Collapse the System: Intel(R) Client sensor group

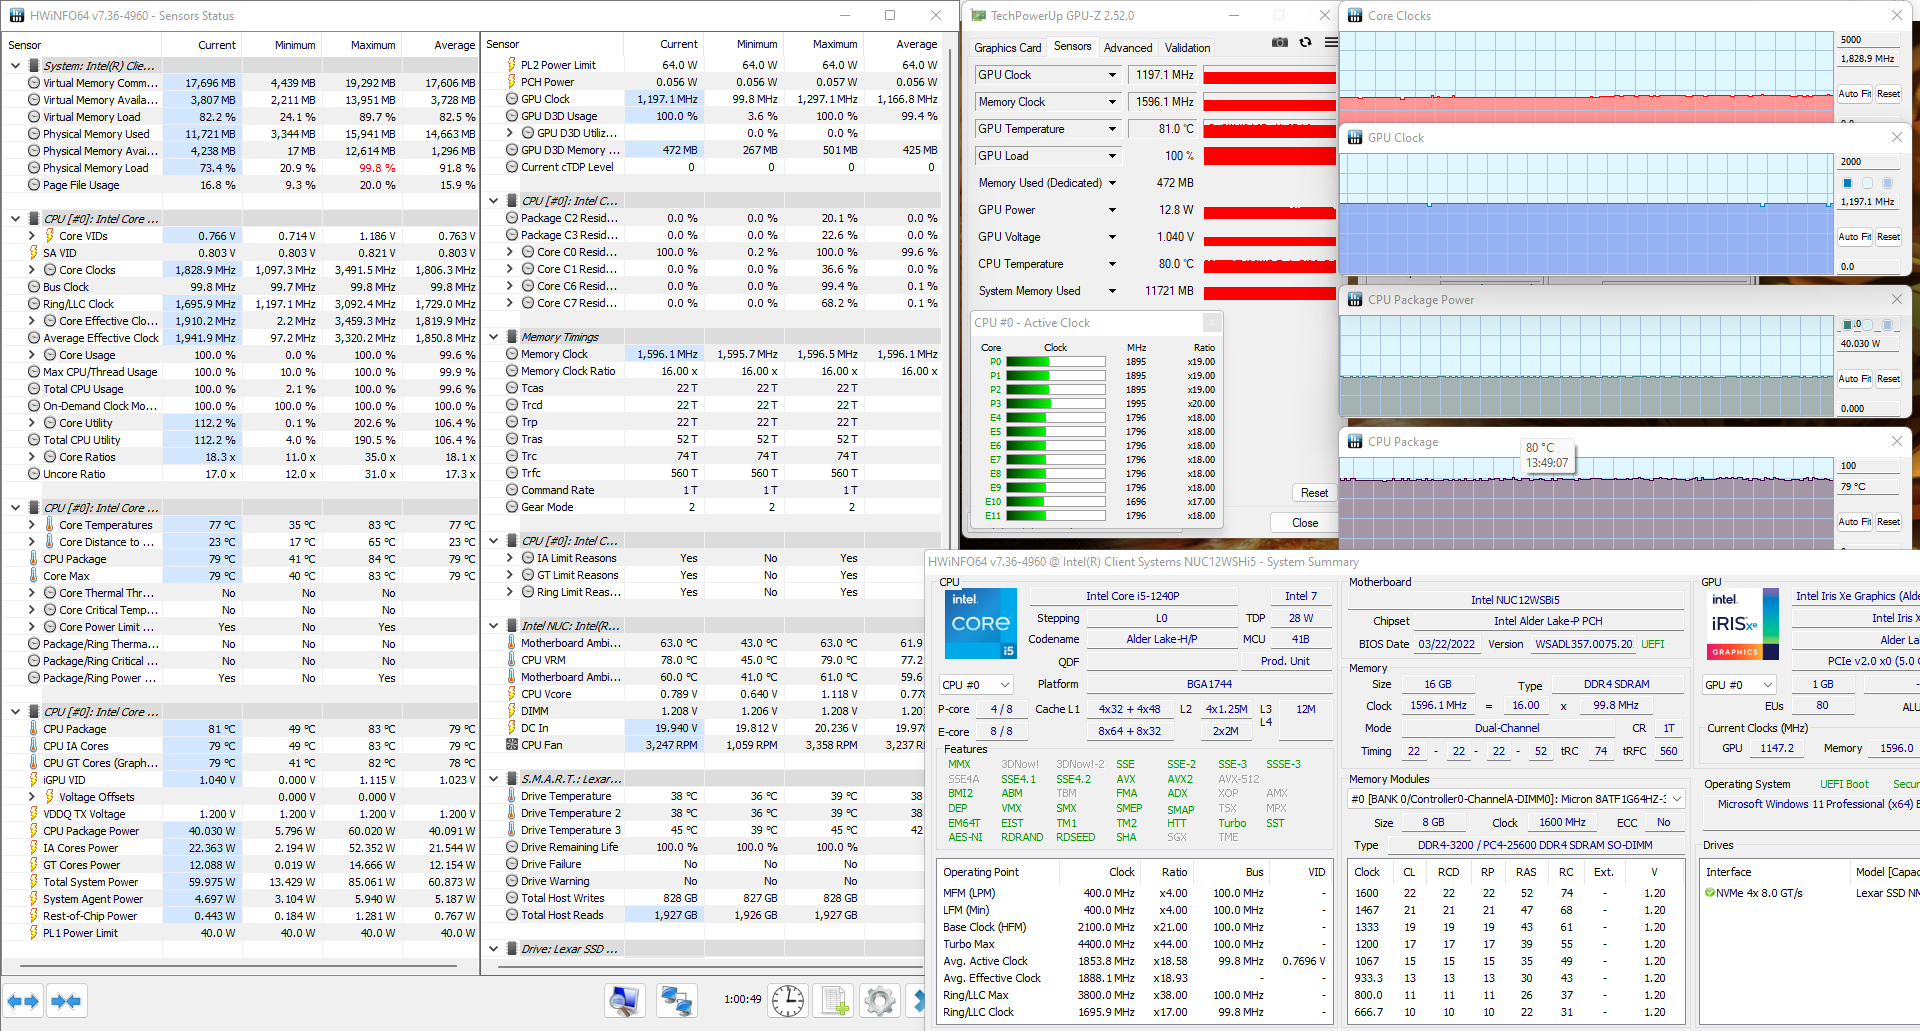tap(15, 66)
